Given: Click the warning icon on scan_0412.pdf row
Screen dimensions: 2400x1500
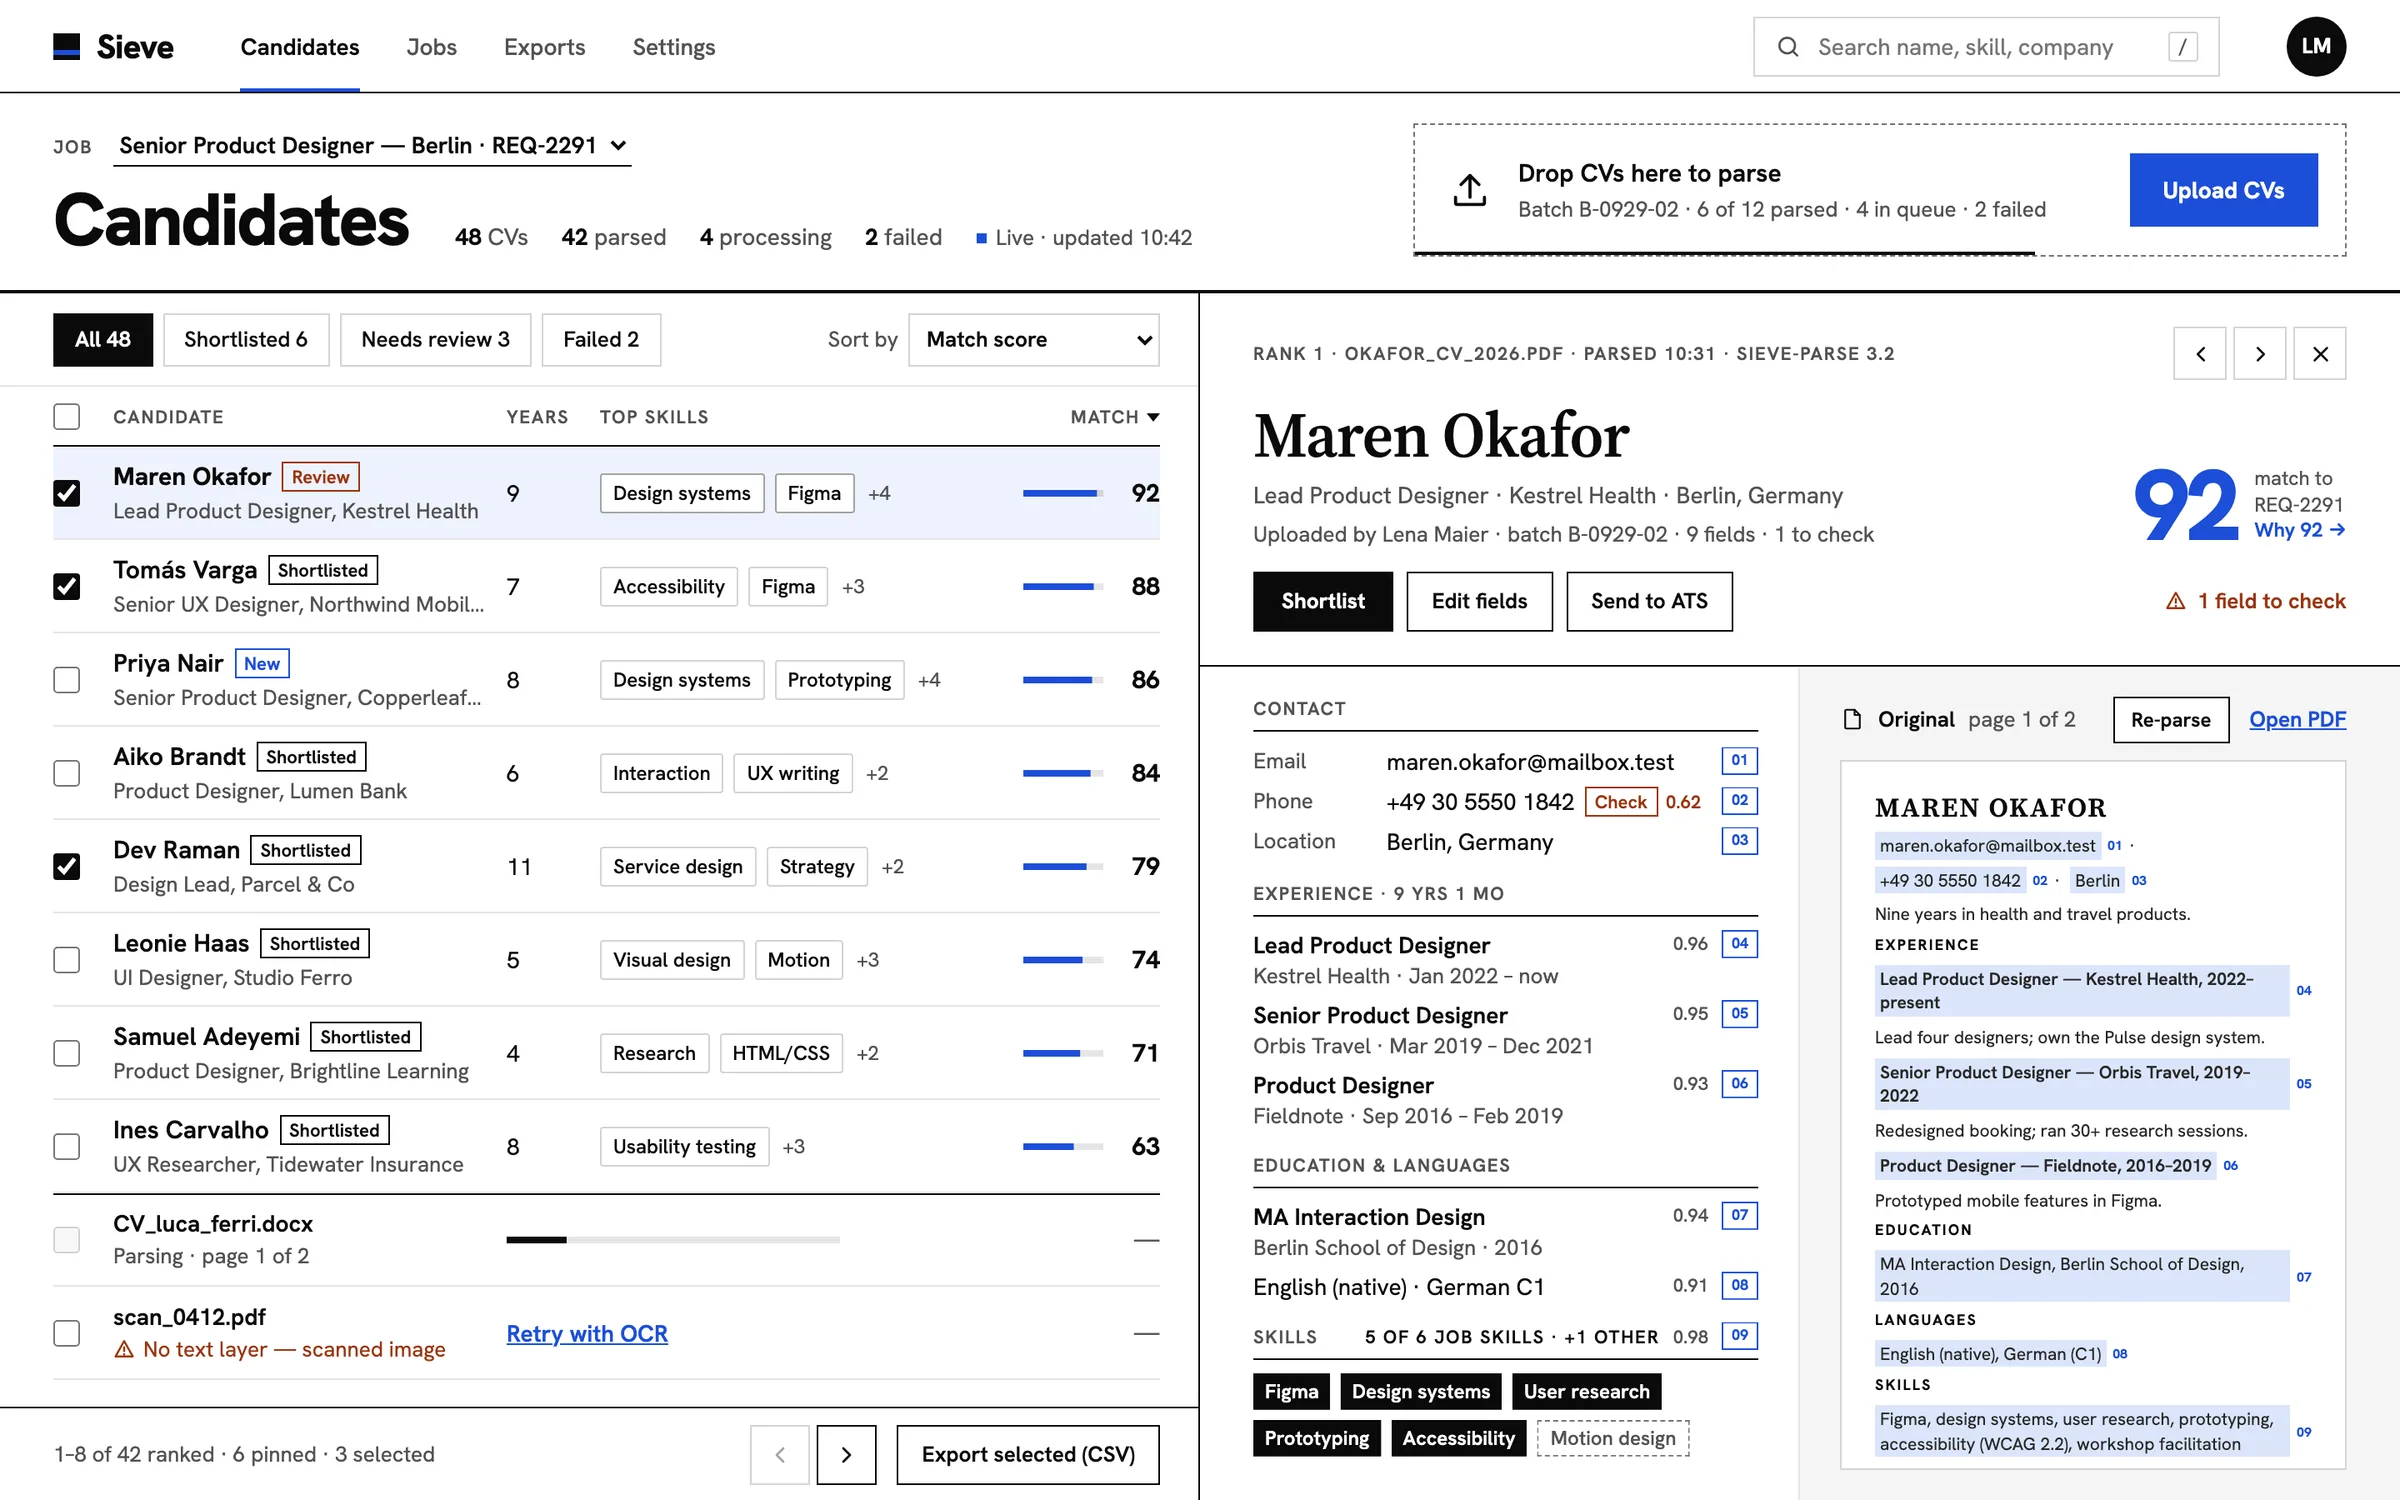Looking at the screenshot, I should pos(124,1350).
